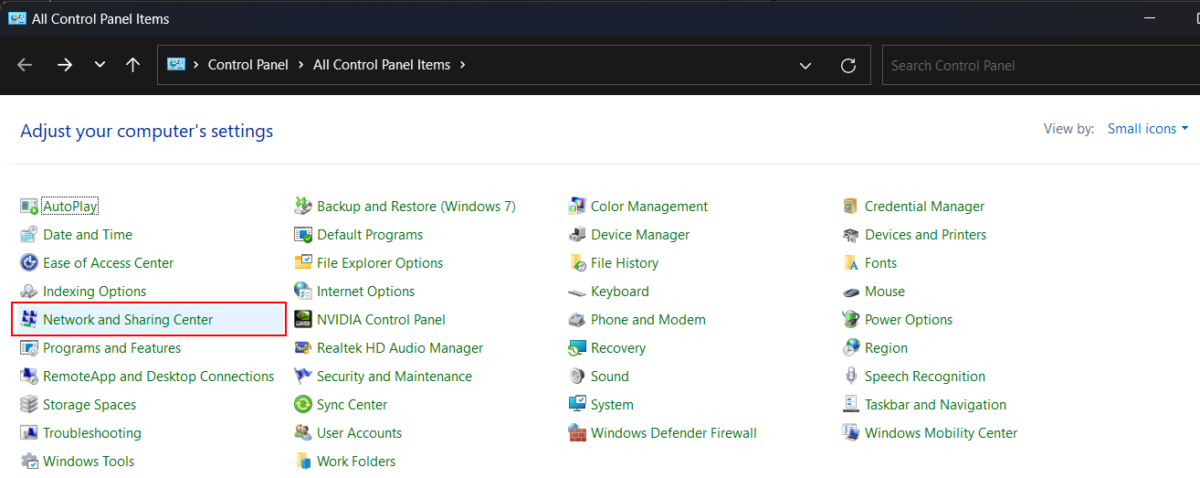Click the Sync Center green icon

click(x=302, y=405)
